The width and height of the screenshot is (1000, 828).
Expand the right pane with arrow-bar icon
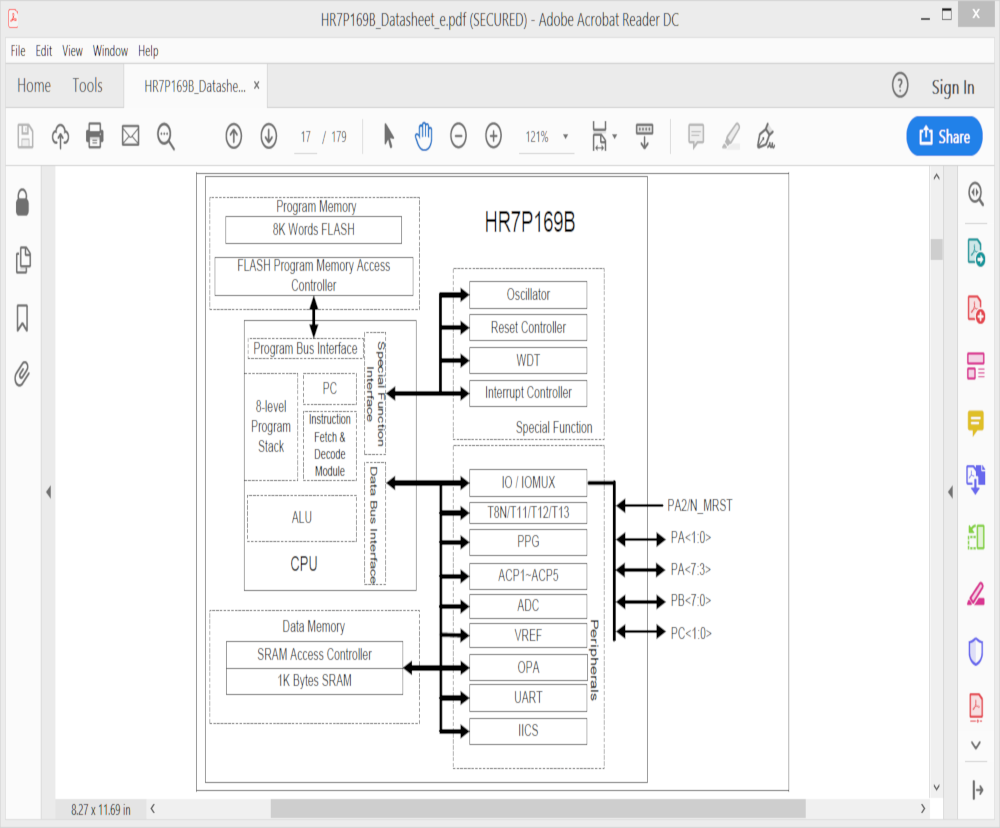(x=977, y=790)
